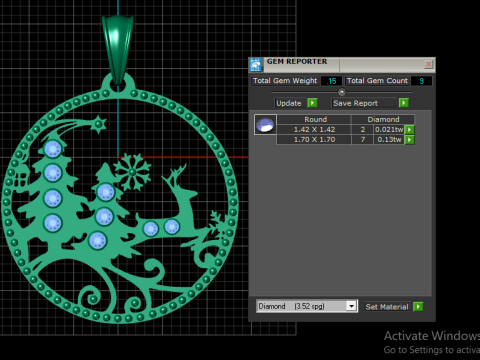The width and height of the screenshot is (480, 360).
Task: Click the Total Gem Weight value field
Action: click(331, 81)
